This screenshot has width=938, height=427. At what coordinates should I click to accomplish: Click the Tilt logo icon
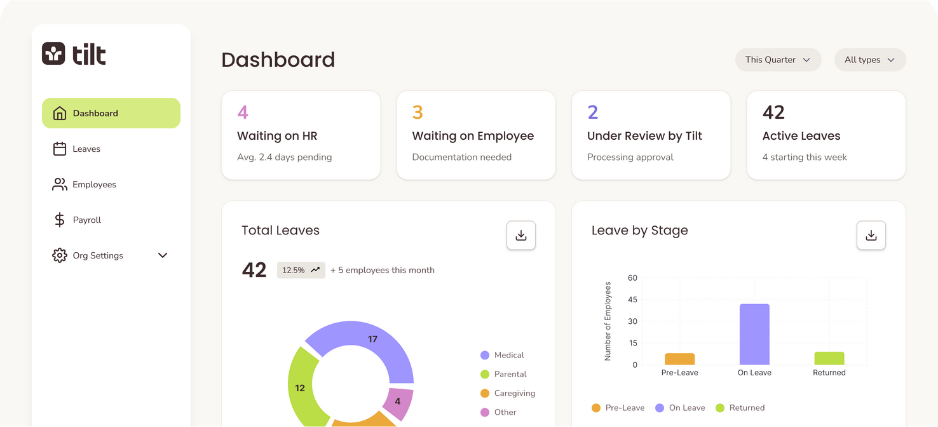click(x=53, y=54)
